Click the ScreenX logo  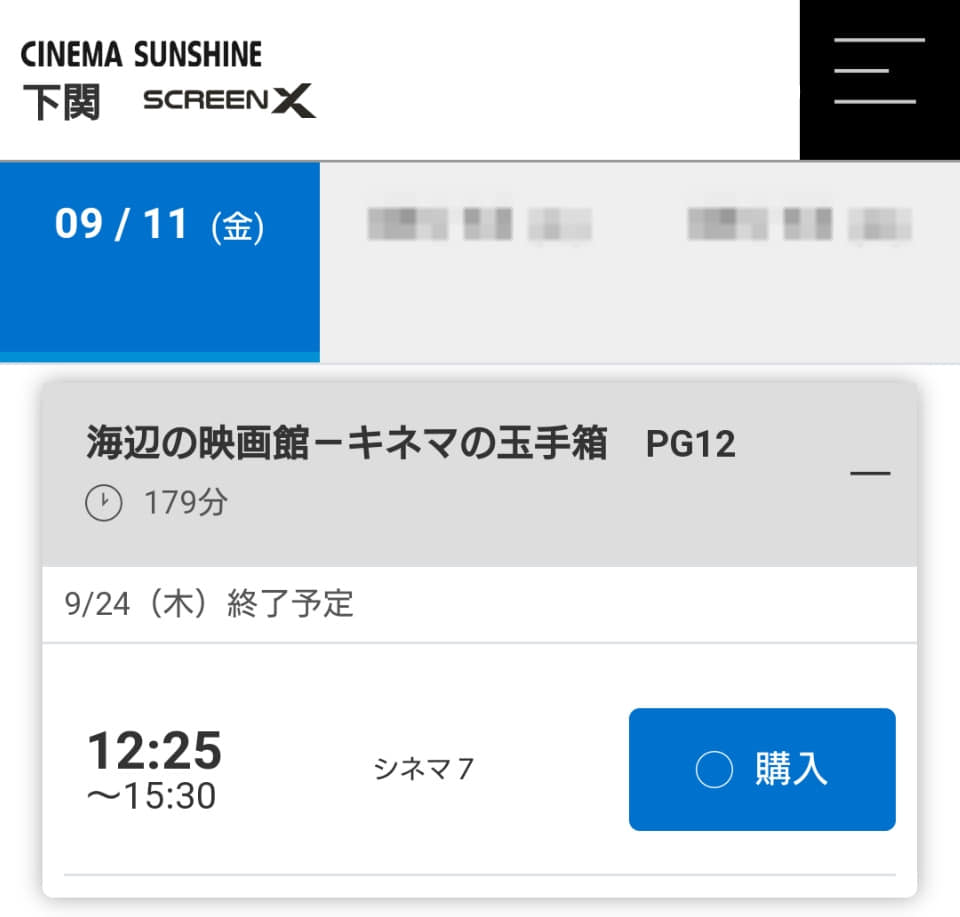230,100
